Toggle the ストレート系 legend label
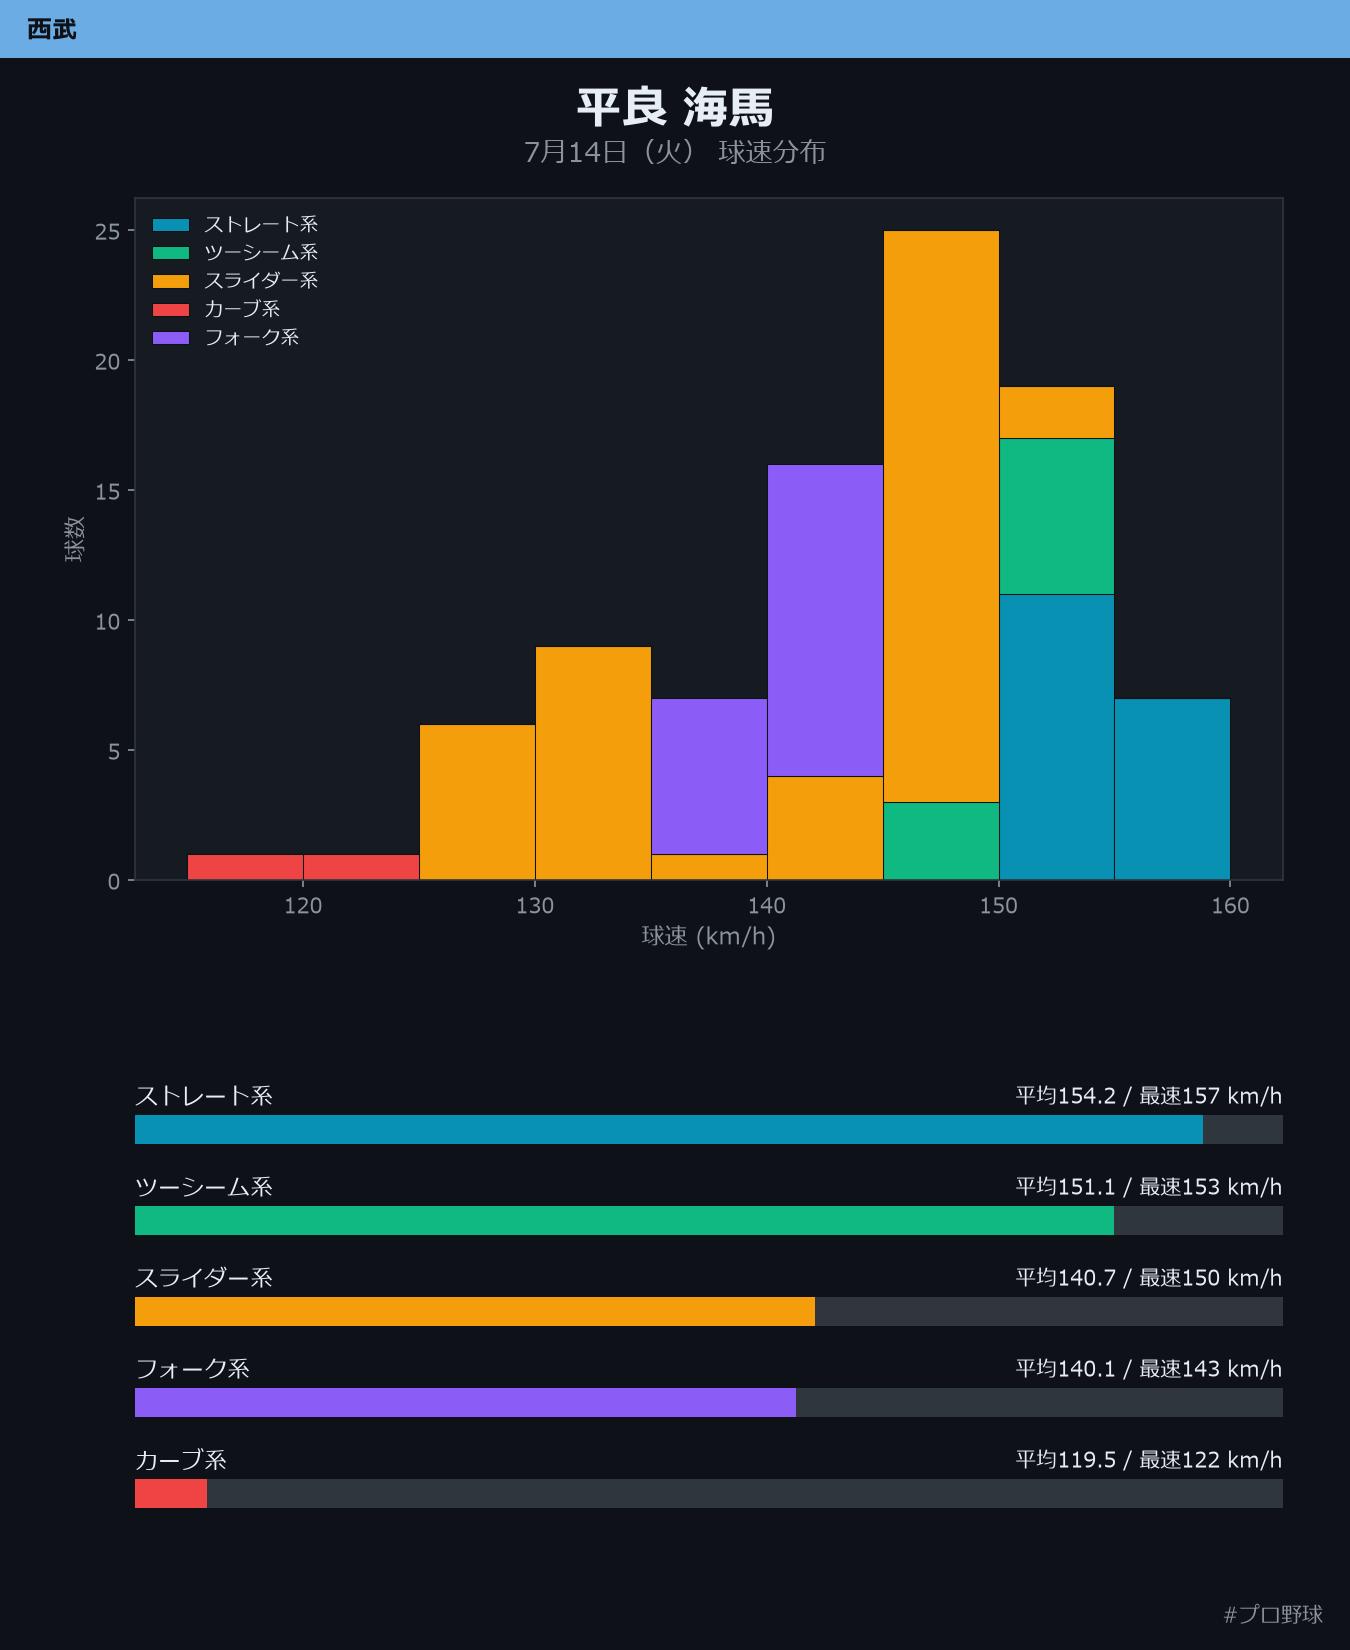This screenshot has width=1350, height=1650. tap(261, 225)
